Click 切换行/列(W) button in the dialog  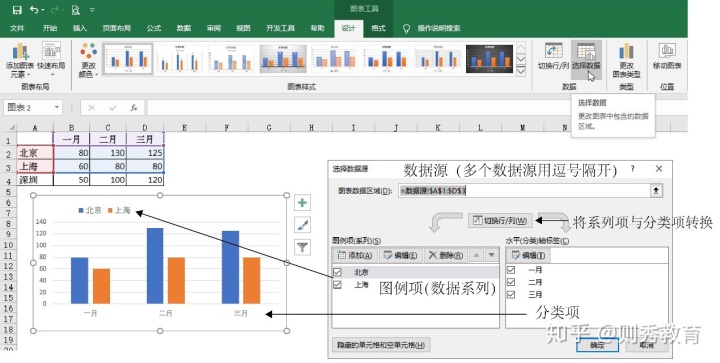pyautogui.click(x=500, y=221)
